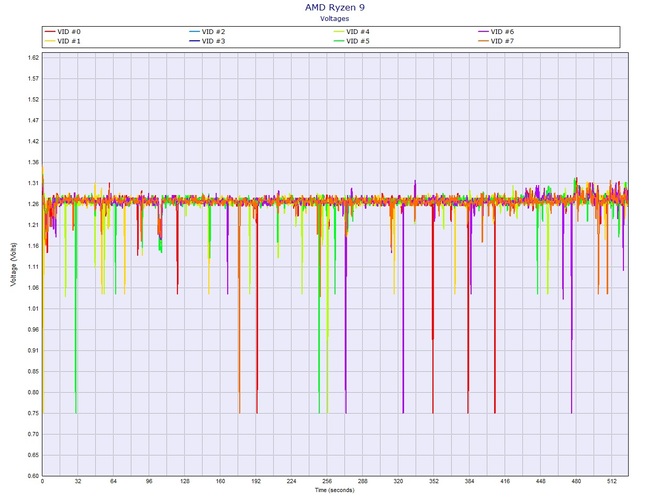Click the 256 tick on time axis
670x502 pixels.
tap(327, 481)
